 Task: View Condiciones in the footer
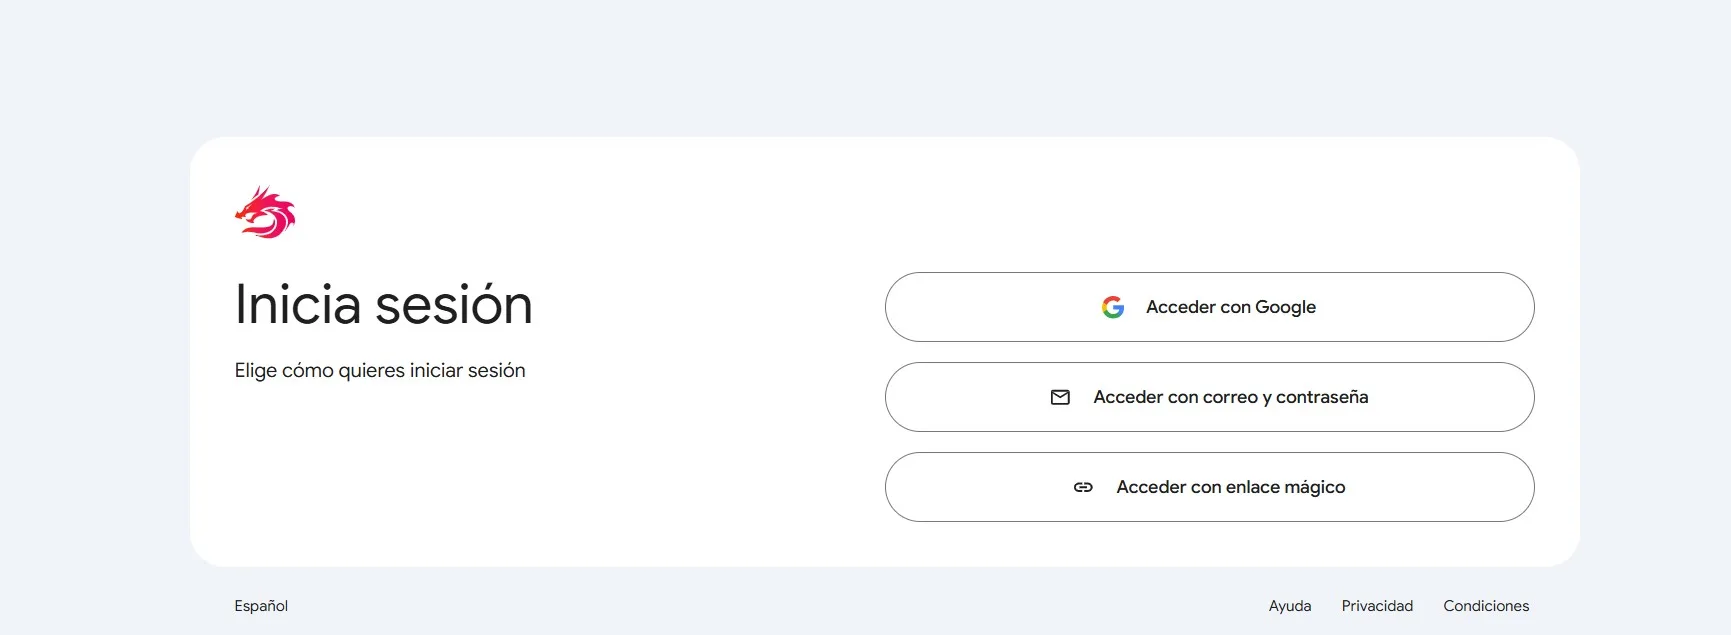[x=1486, y=605]
